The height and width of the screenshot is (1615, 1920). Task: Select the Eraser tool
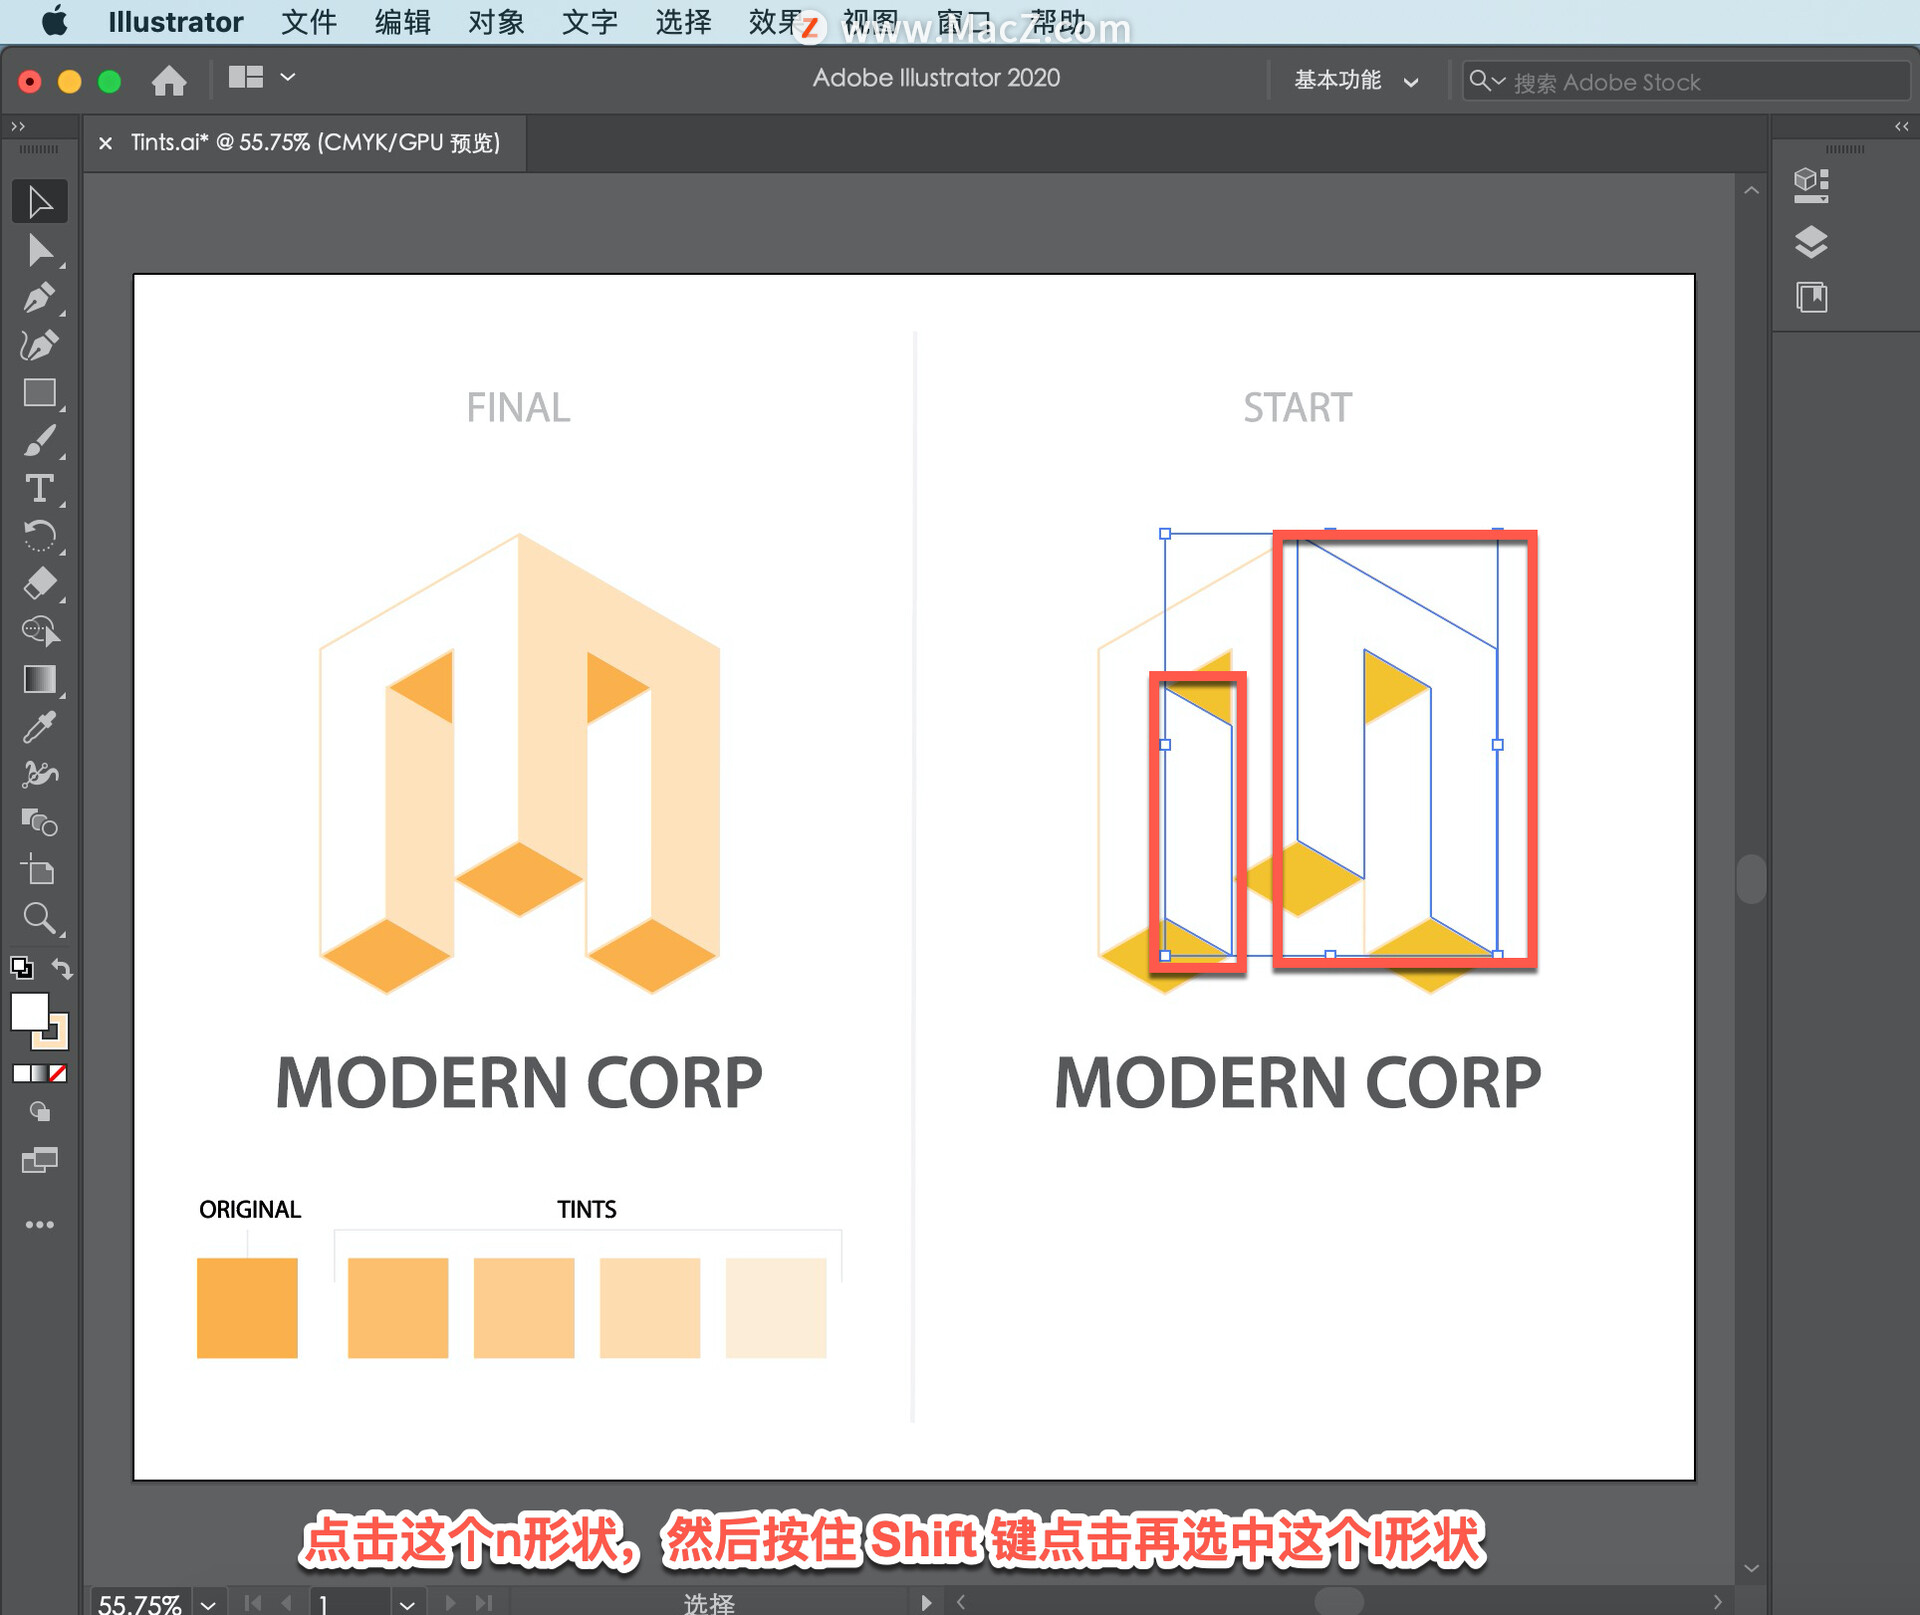click(40, 583)
